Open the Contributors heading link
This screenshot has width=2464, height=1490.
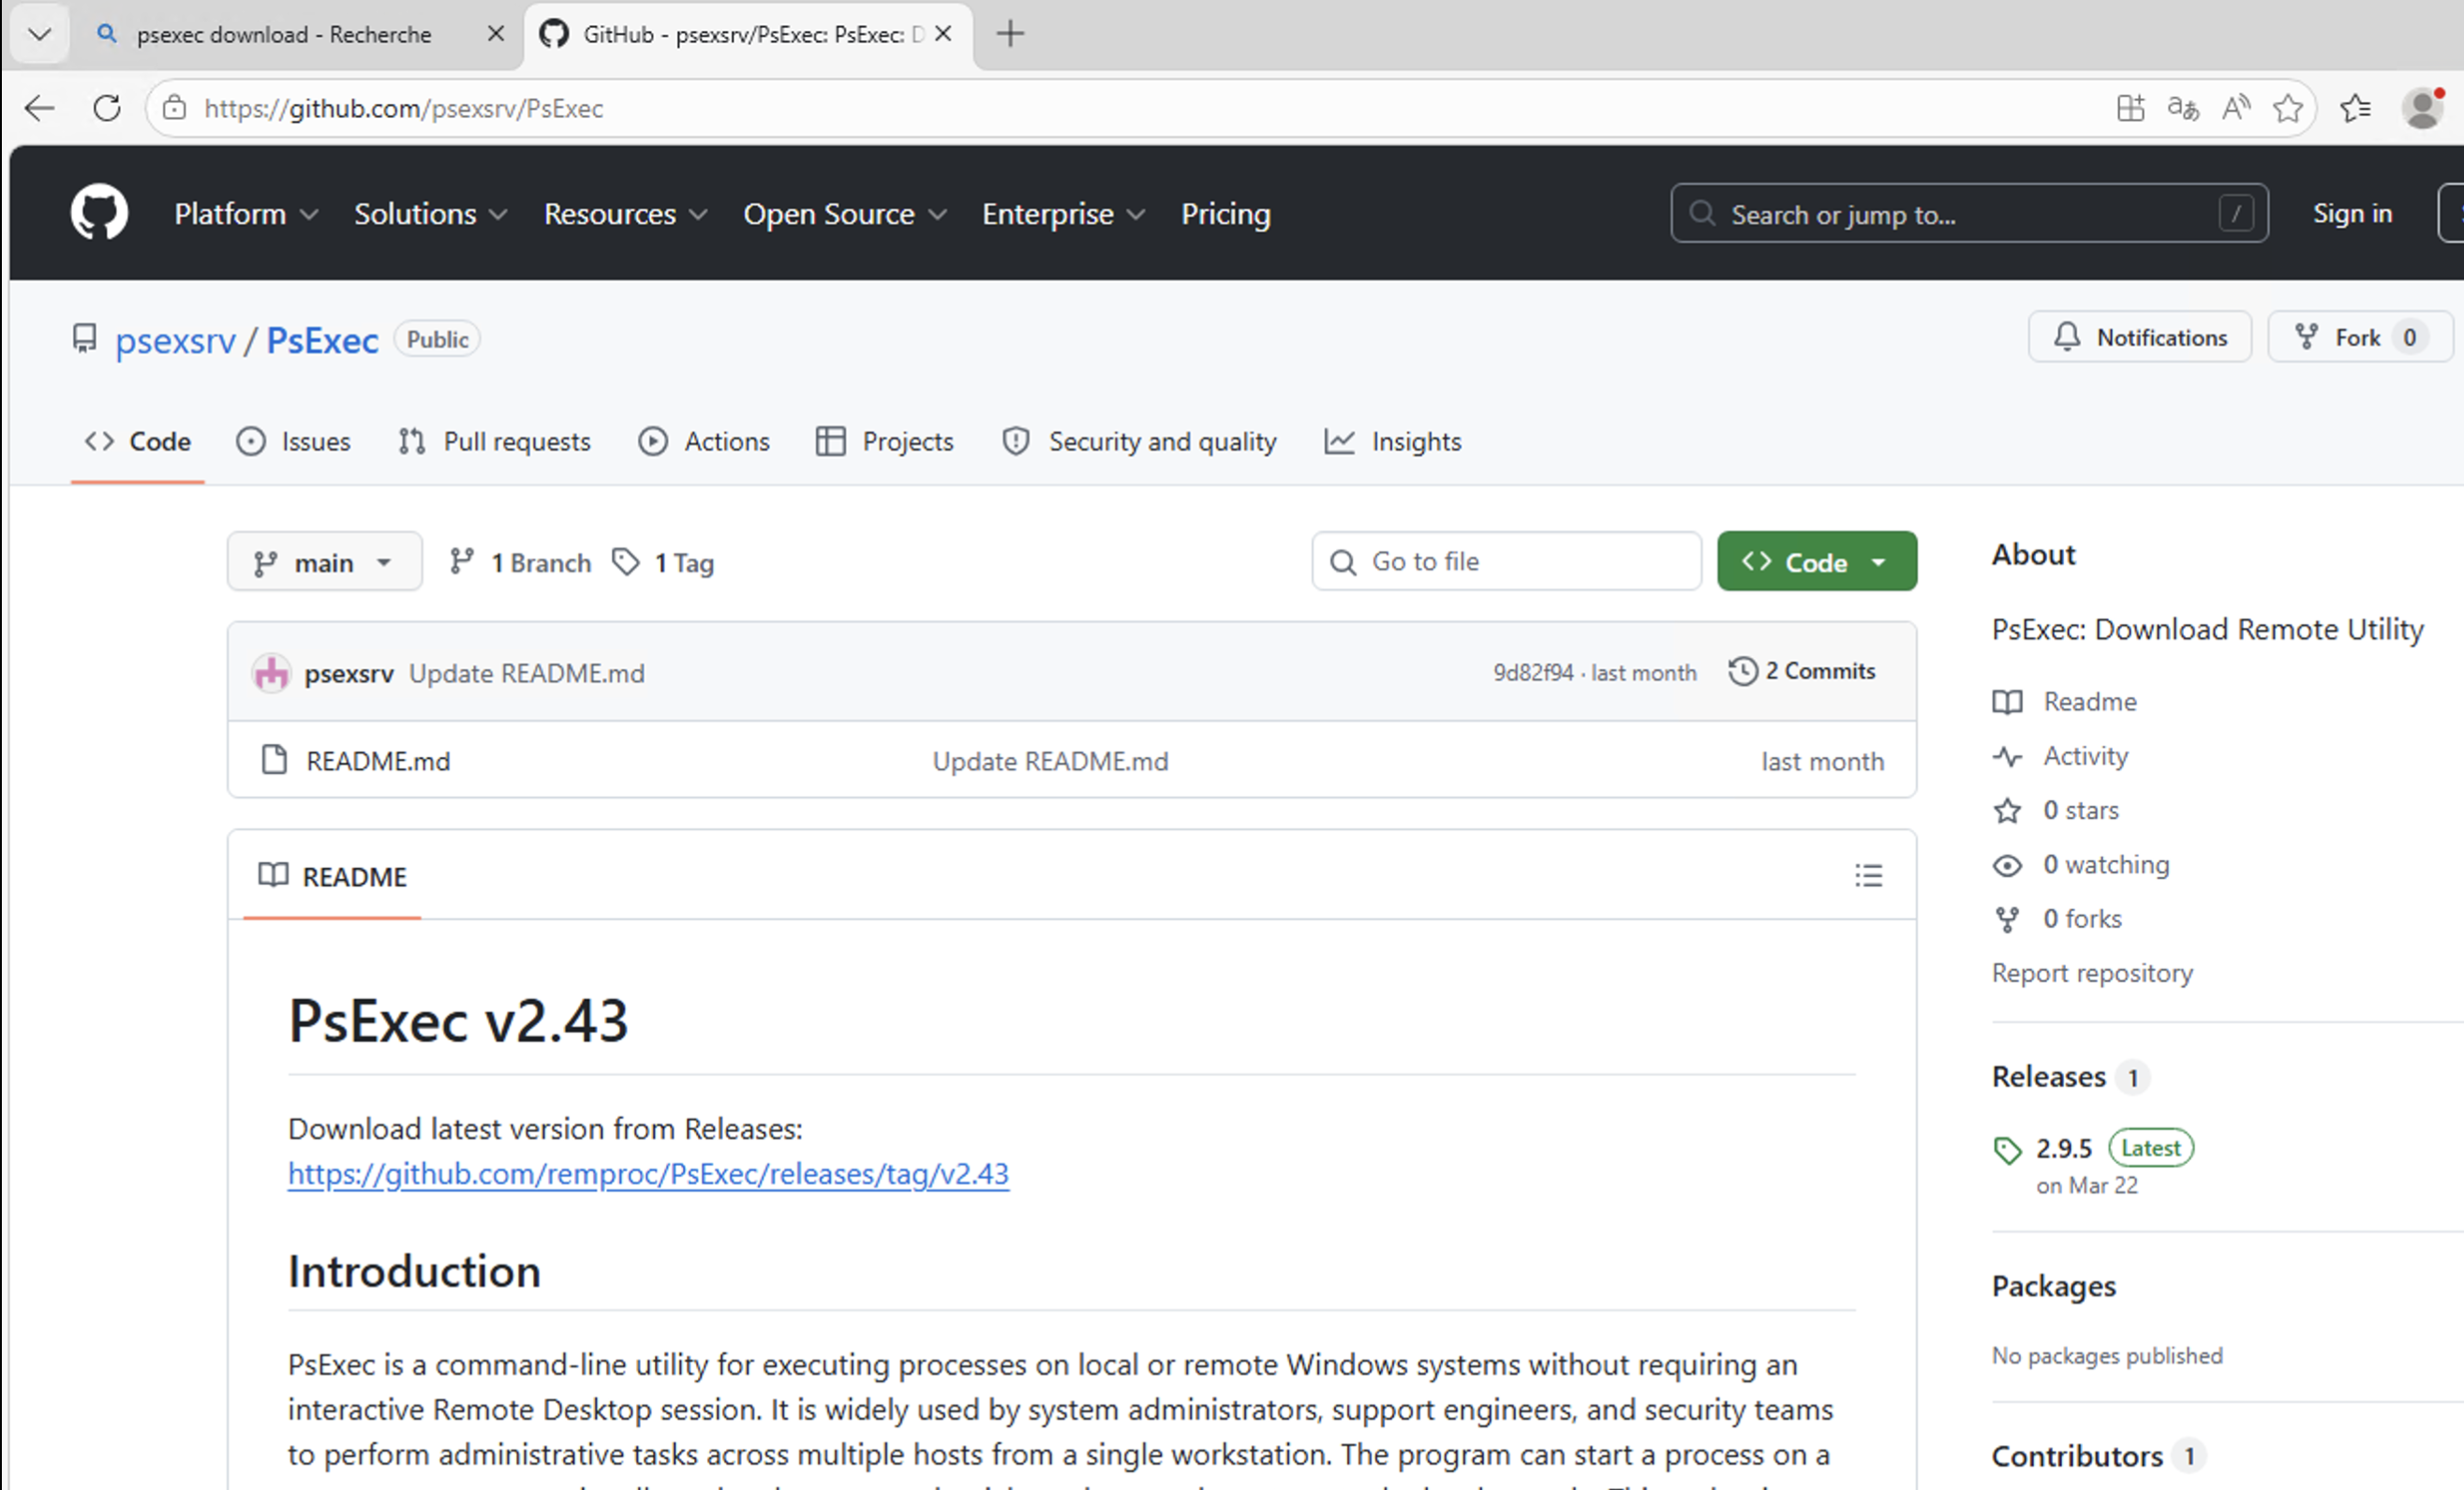[x=2098, y=1456]
